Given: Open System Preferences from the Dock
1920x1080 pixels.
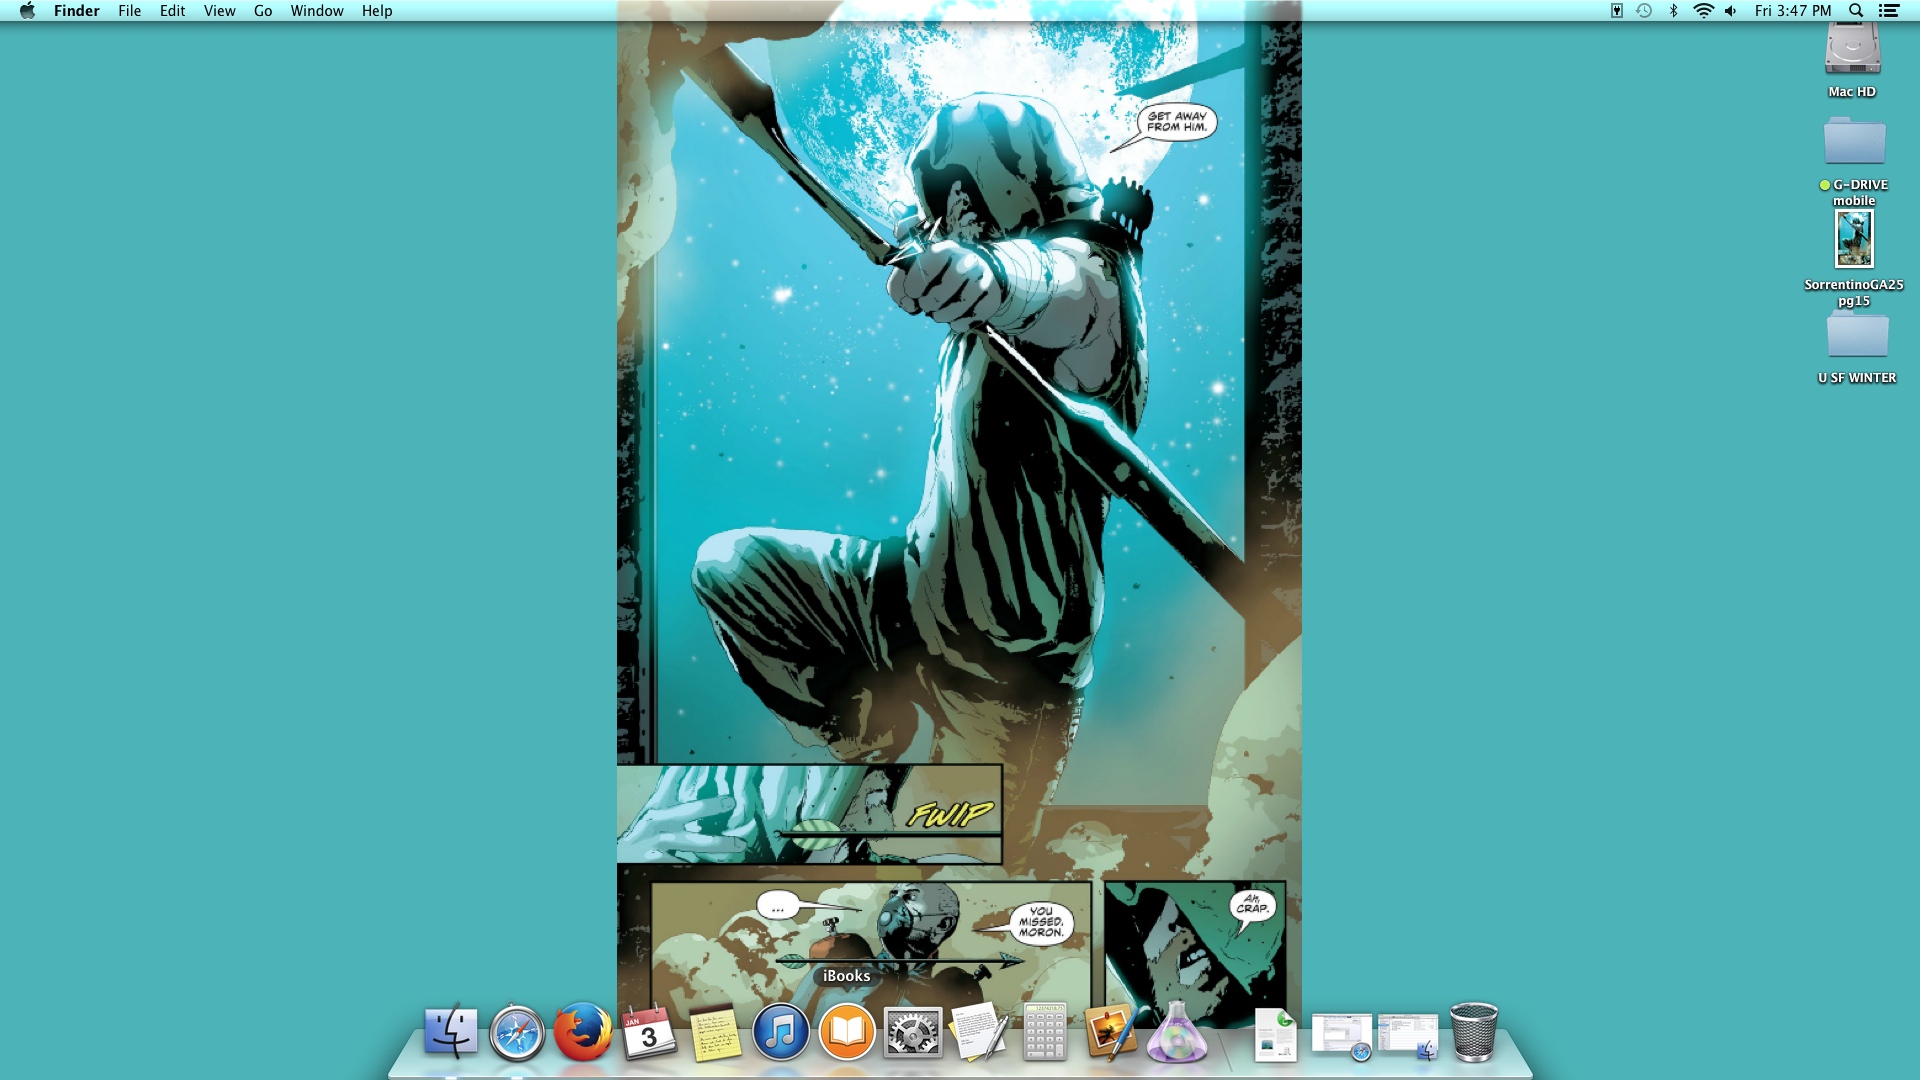Looking at the screenshot, I should tap(913, 1033).
